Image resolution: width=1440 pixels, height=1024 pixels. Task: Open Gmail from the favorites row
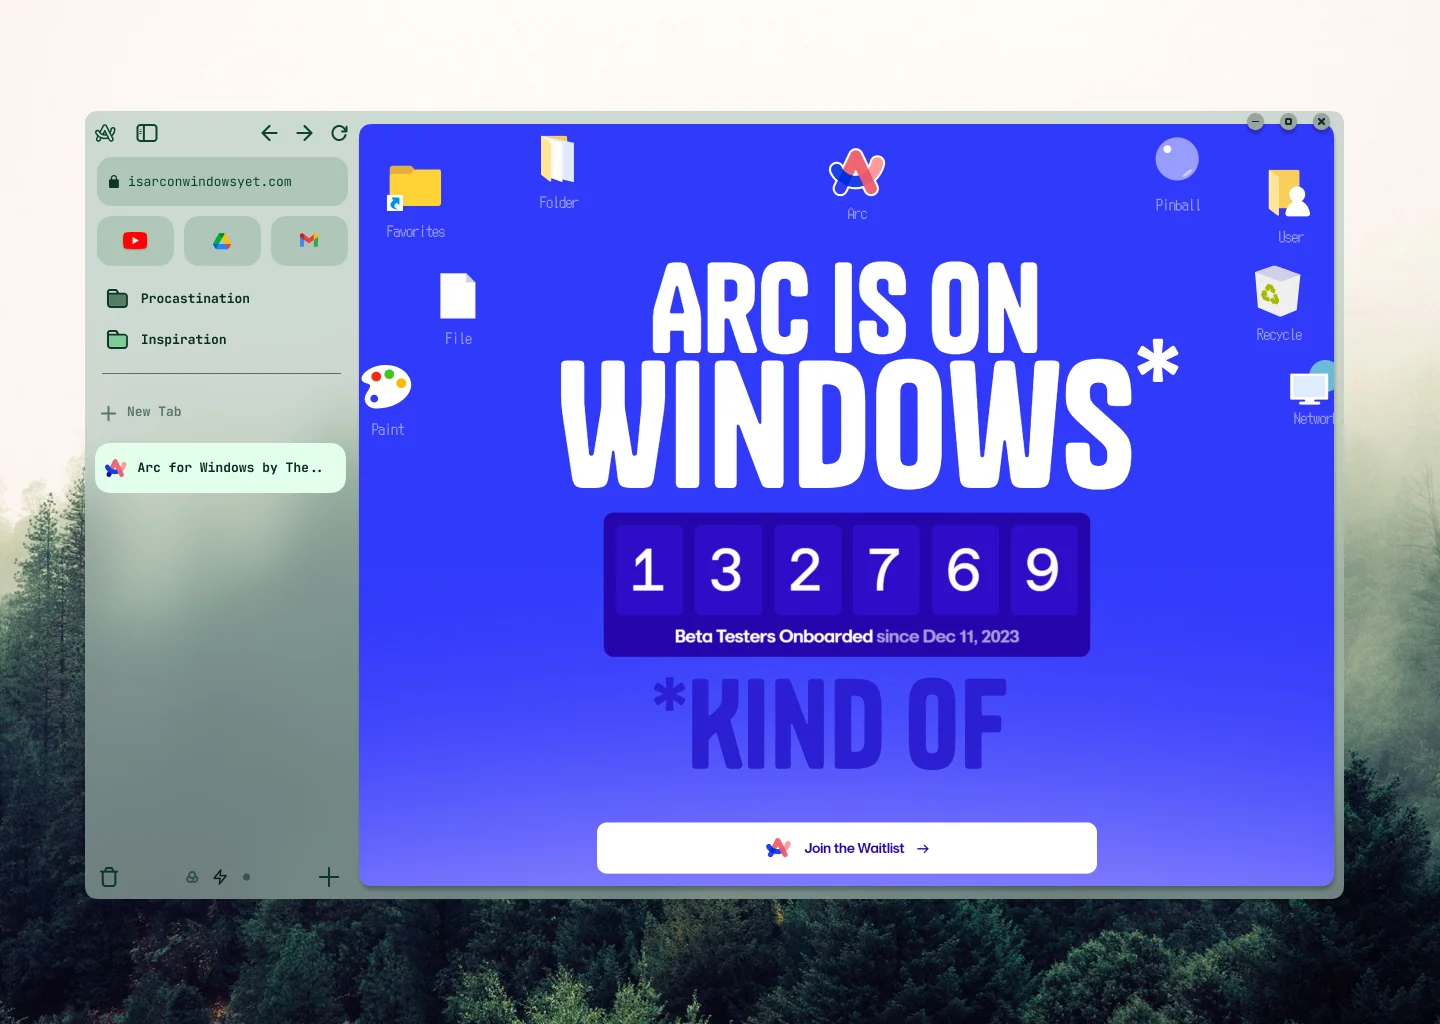click(x=308, y=241)
